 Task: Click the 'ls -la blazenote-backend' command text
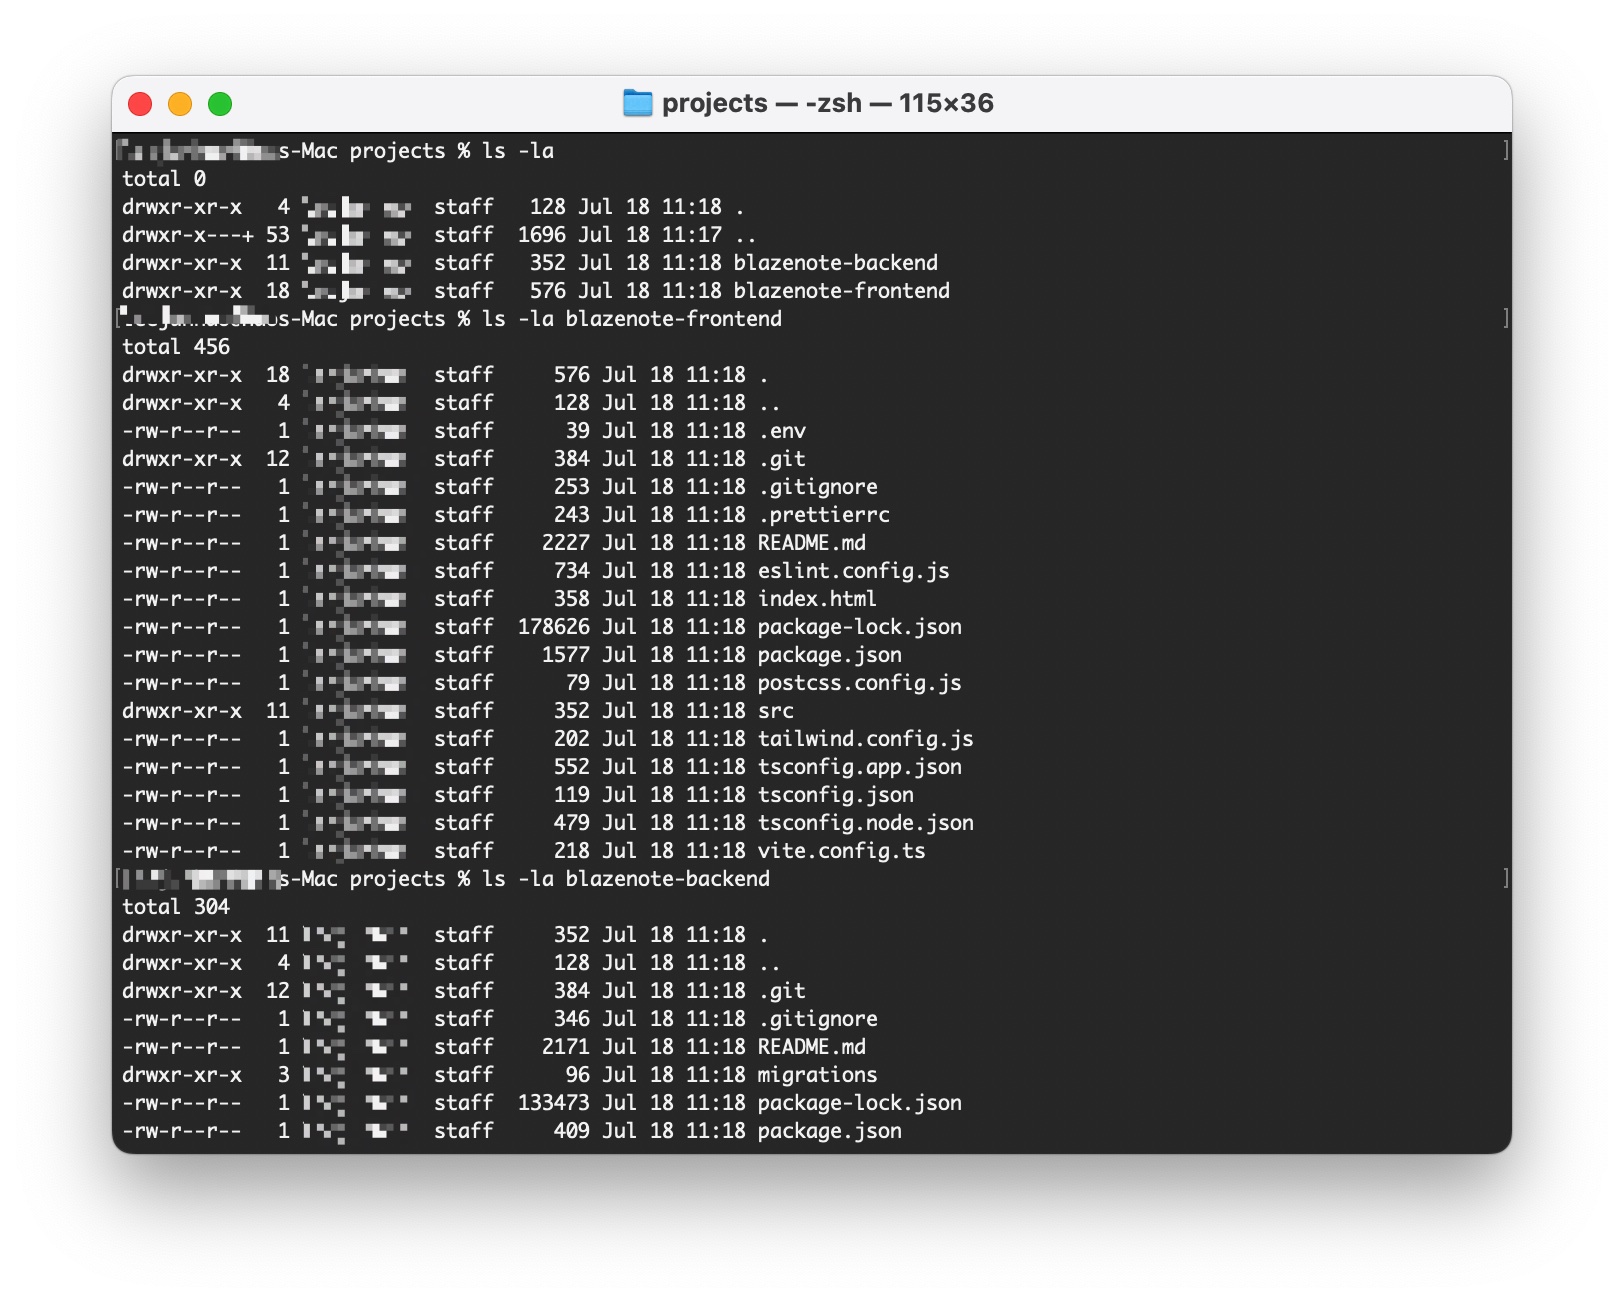[626, 879]
